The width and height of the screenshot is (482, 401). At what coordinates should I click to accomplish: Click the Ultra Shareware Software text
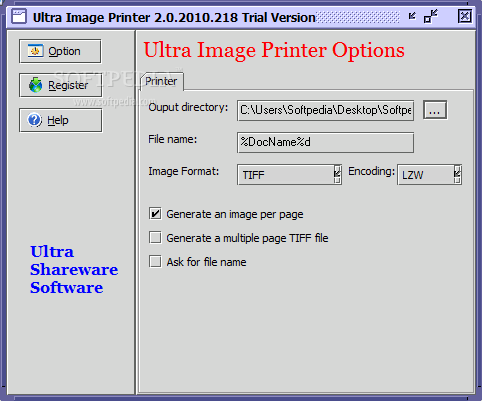click(x=74, y=270)
